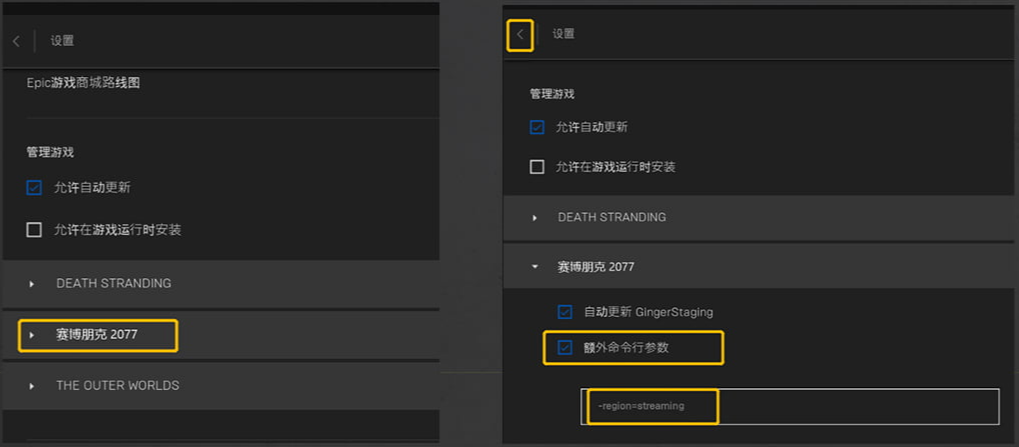Click 管理游戏 heading in left panel
1019x447 pixels.
(x=50, y=153)
